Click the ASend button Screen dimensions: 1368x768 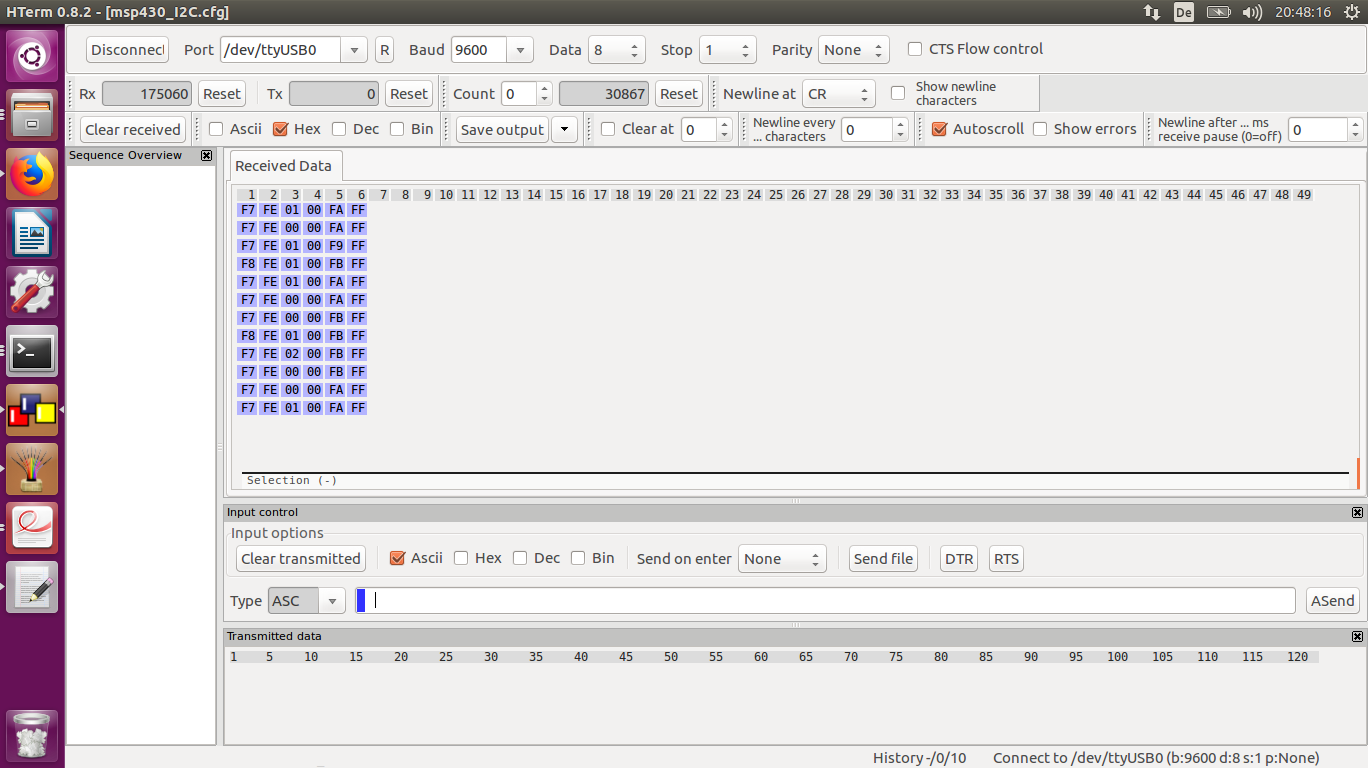[x=1332, y=601]
